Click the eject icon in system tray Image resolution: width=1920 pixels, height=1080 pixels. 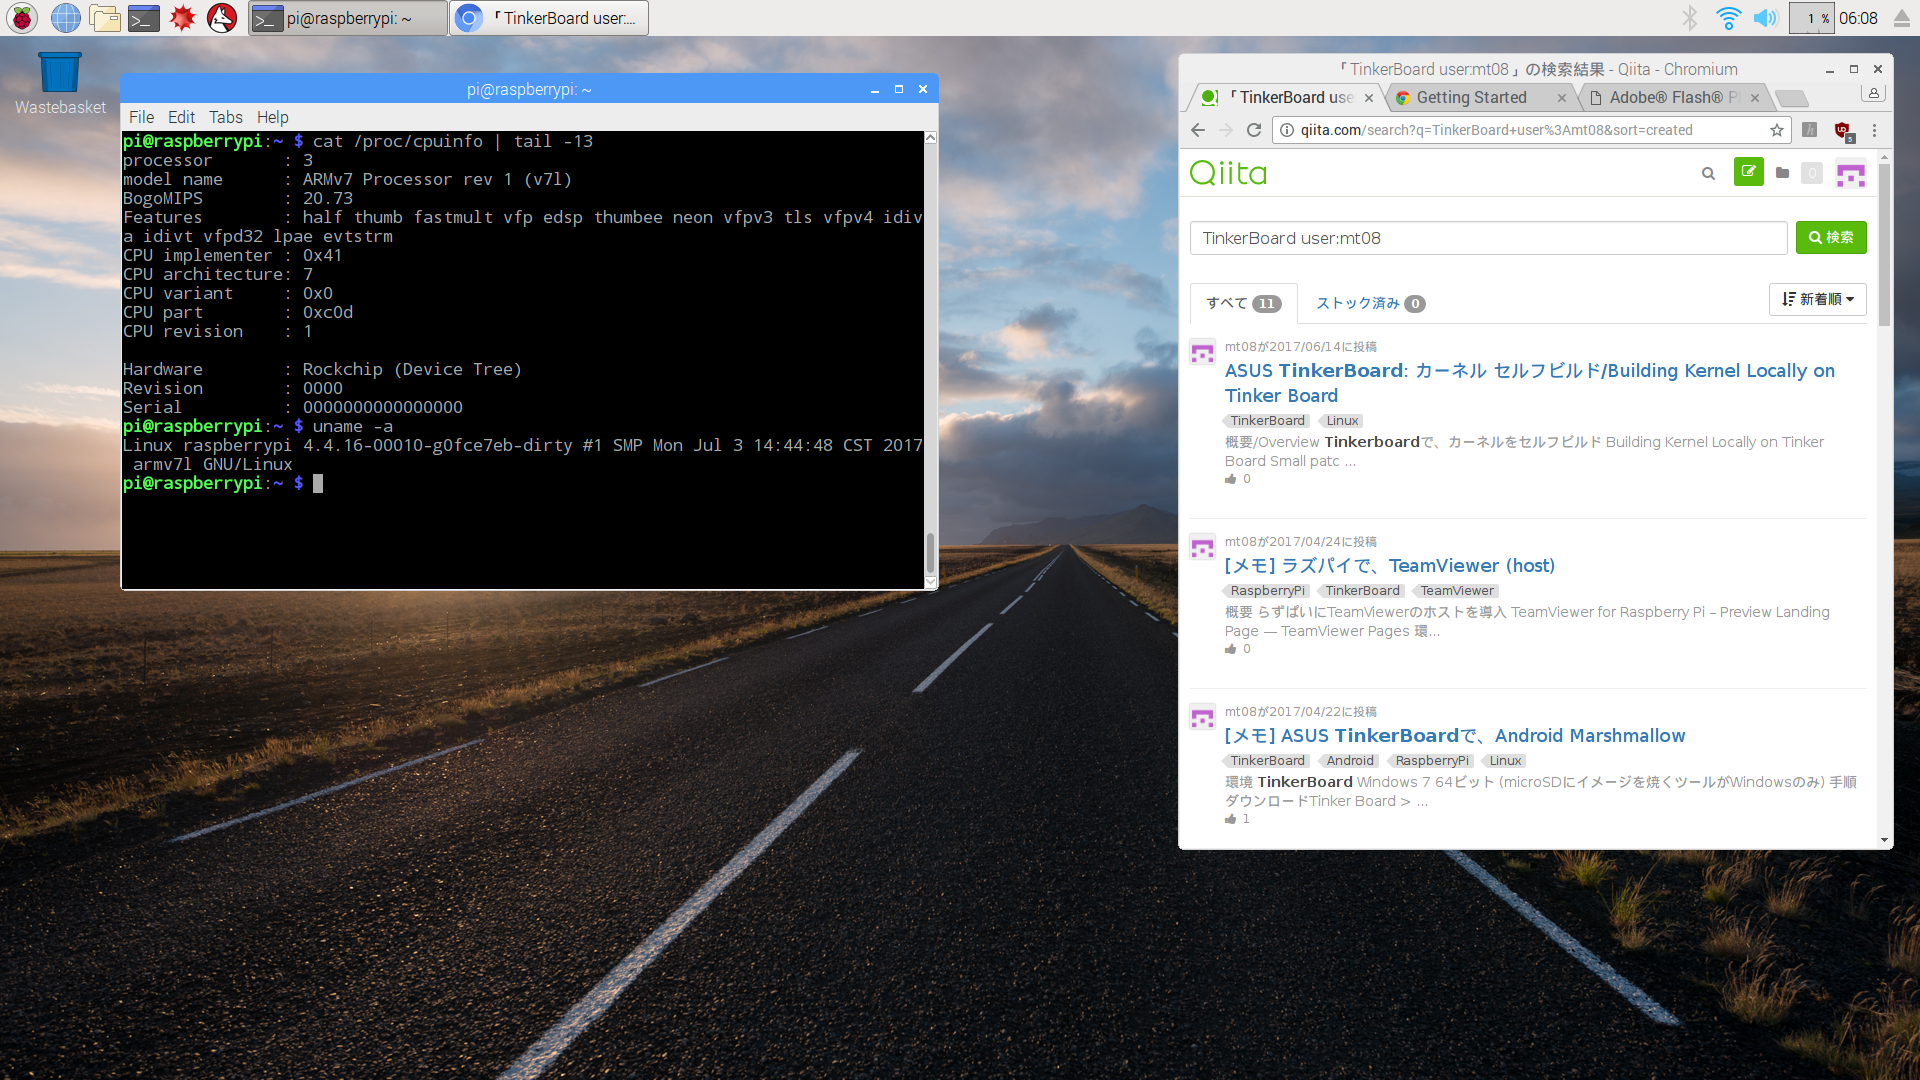[x=1902, y=18]
